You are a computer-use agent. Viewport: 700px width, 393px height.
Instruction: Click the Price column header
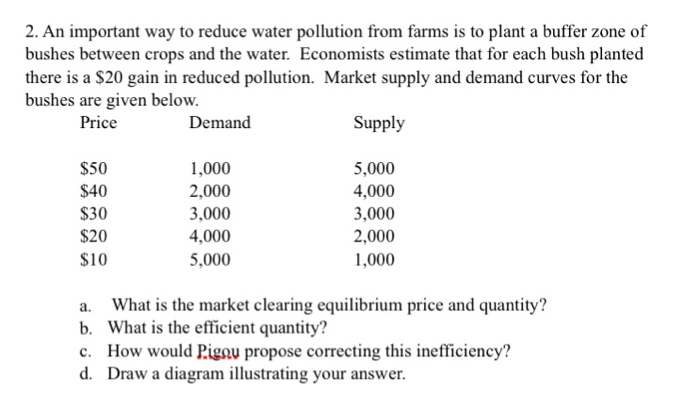click(x=98, y=122)
